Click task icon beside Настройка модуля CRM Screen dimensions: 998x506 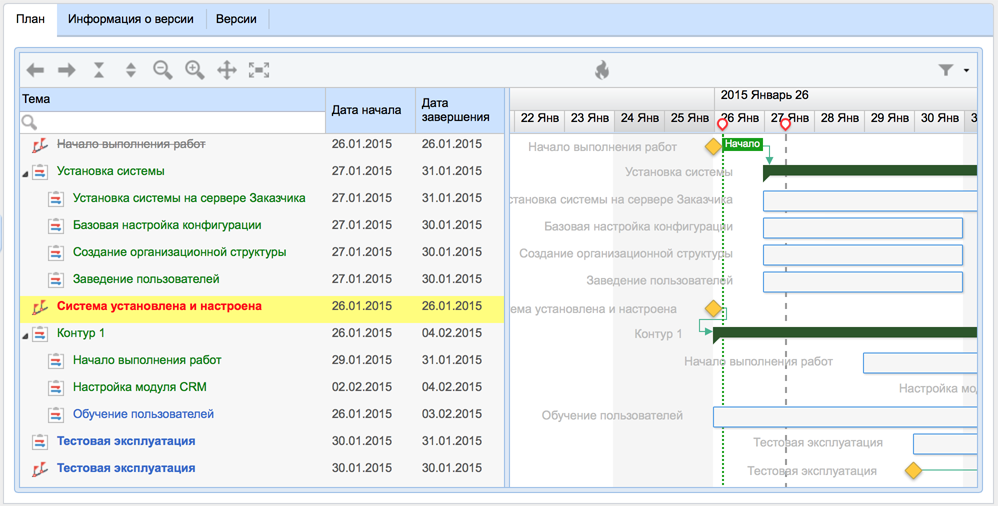56,388
